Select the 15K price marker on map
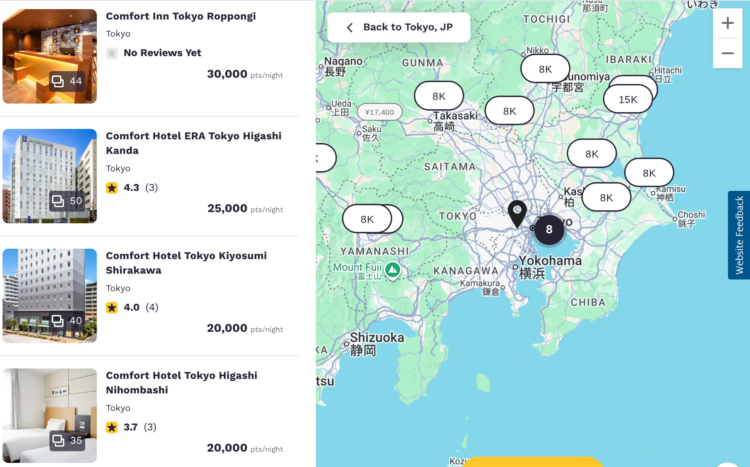The image size is (750, 467). tap(628, 100)
